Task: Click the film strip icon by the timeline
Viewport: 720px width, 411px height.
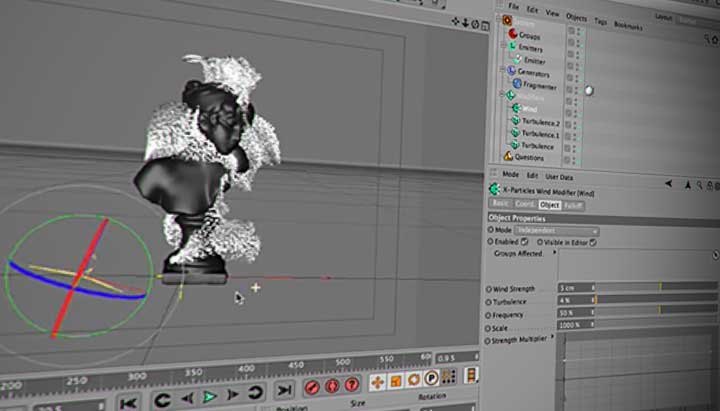Action: pyautogui.click(x=471, y=375)
